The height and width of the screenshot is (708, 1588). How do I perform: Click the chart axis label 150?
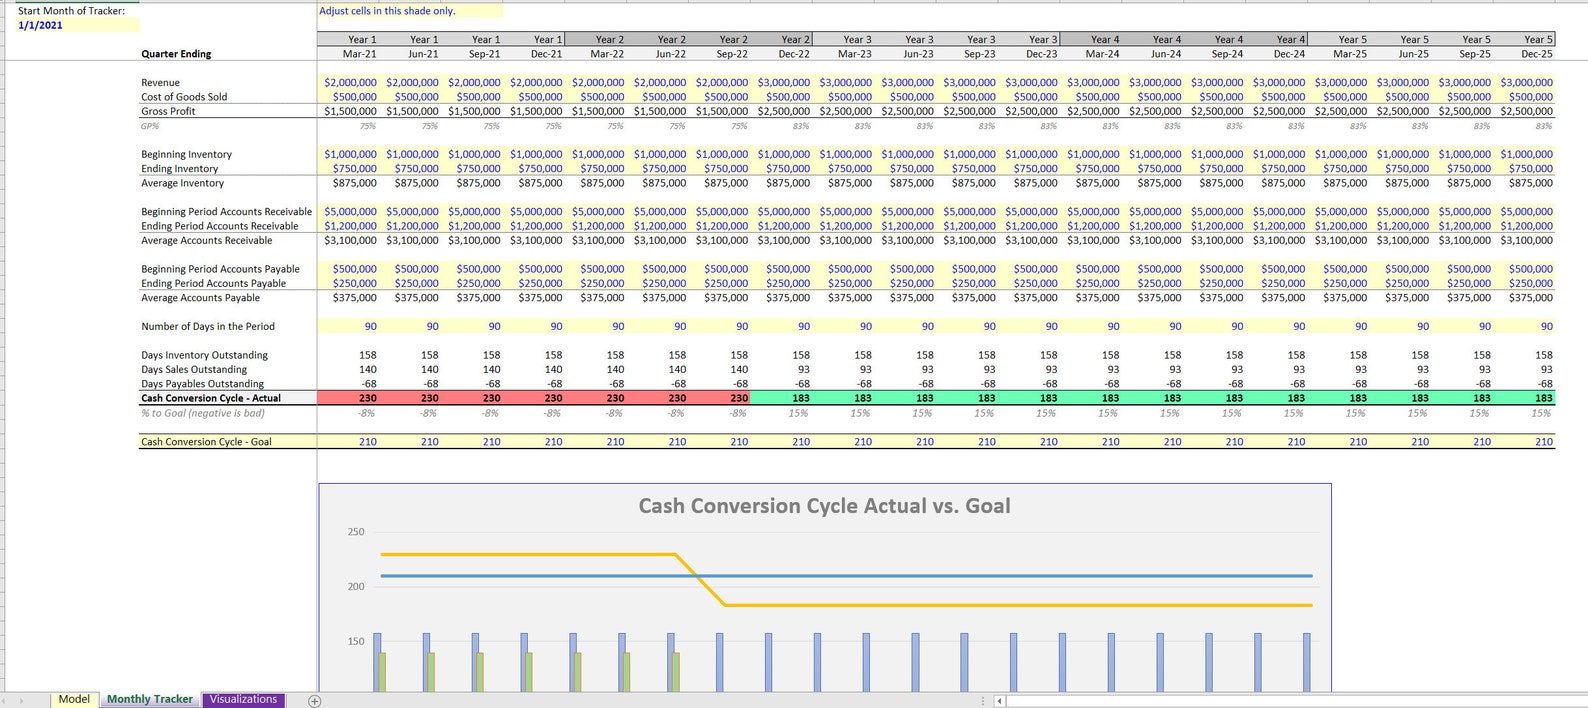[x=356, y=641]
